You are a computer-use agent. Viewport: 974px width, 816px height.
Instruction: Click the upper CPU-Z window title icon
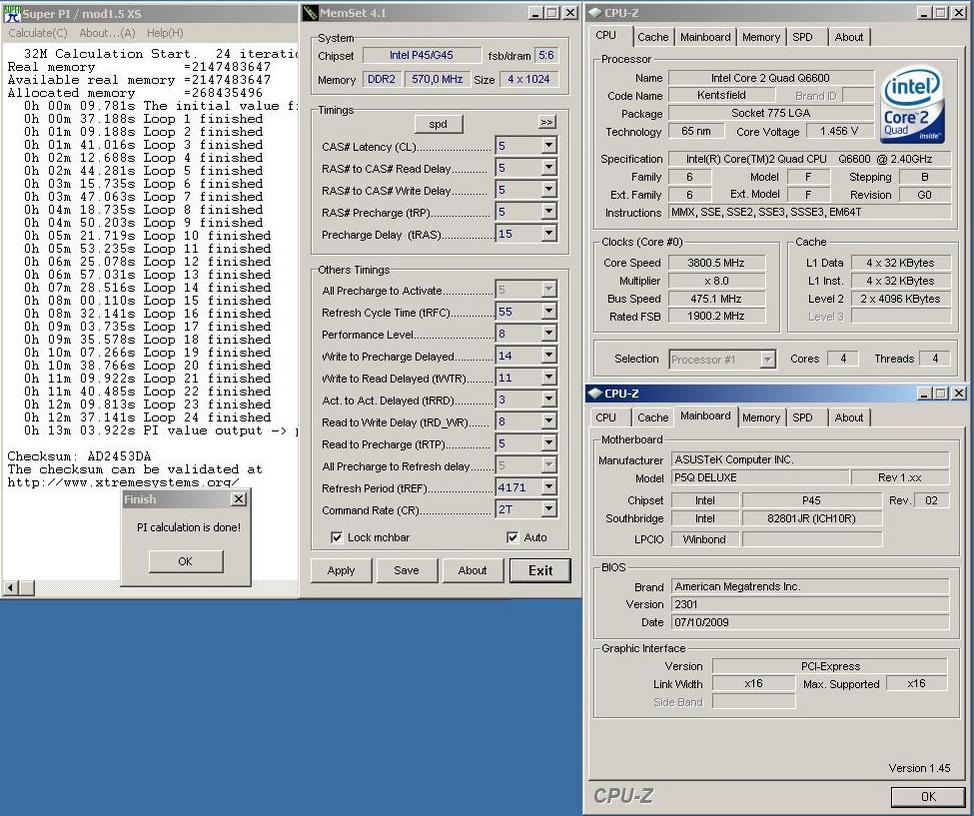point(595,12)
